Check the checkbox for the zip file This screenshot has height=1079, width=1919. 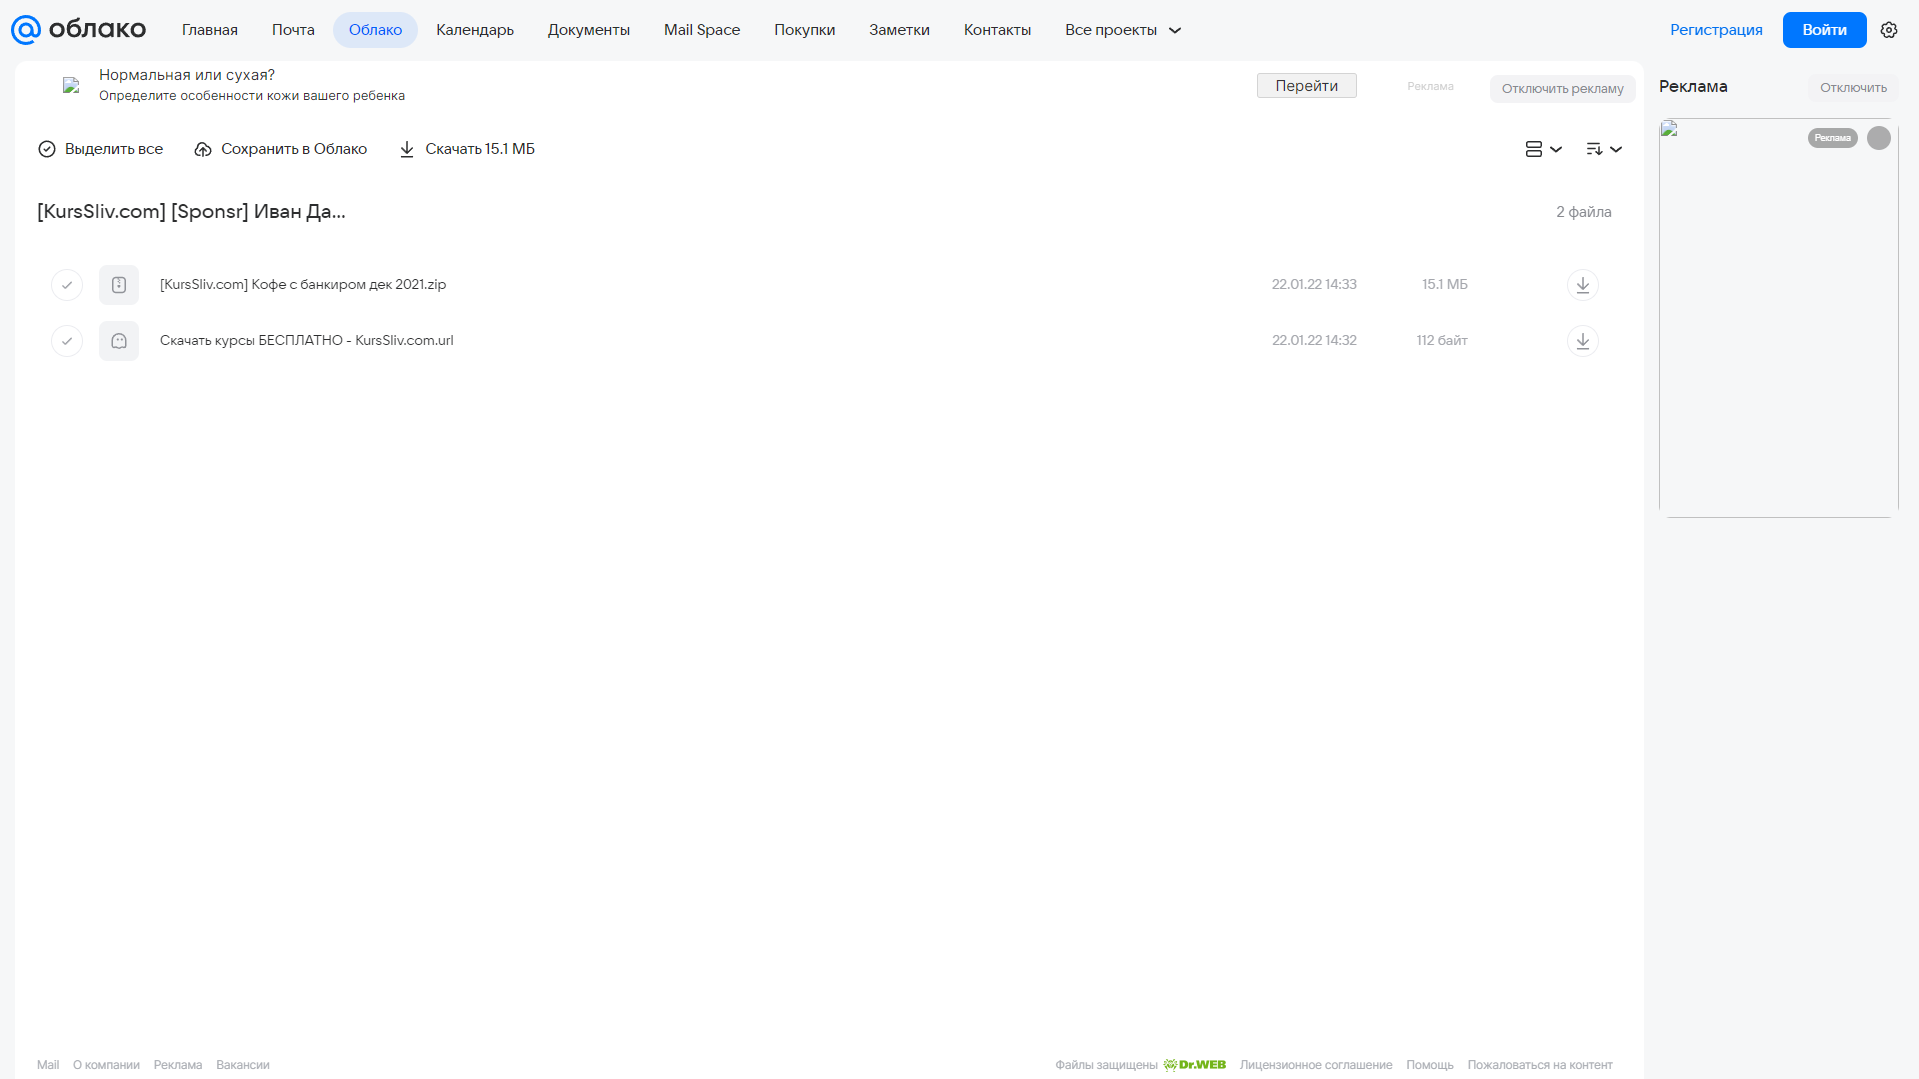pyautogui.click(x=67, y=285)
